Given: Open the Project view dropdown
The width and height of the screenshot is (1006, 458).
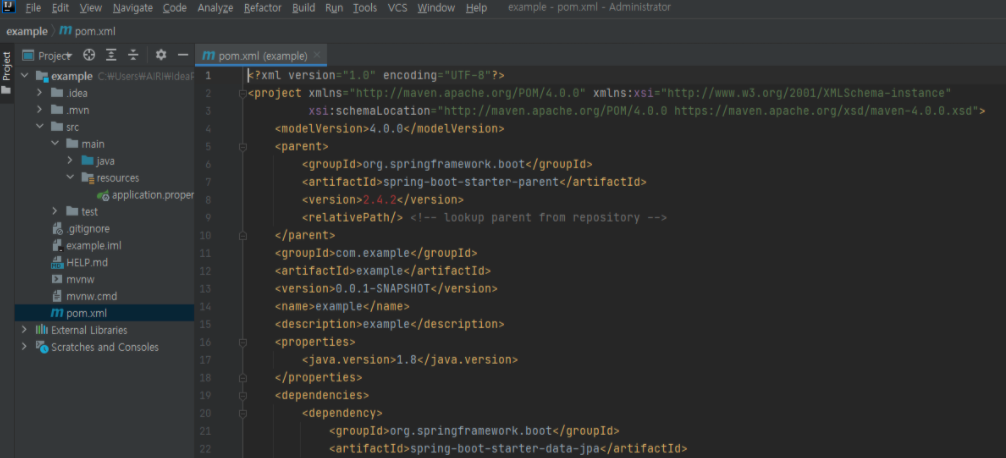Looking at the screenshot, I should click(x=47, y=55).
